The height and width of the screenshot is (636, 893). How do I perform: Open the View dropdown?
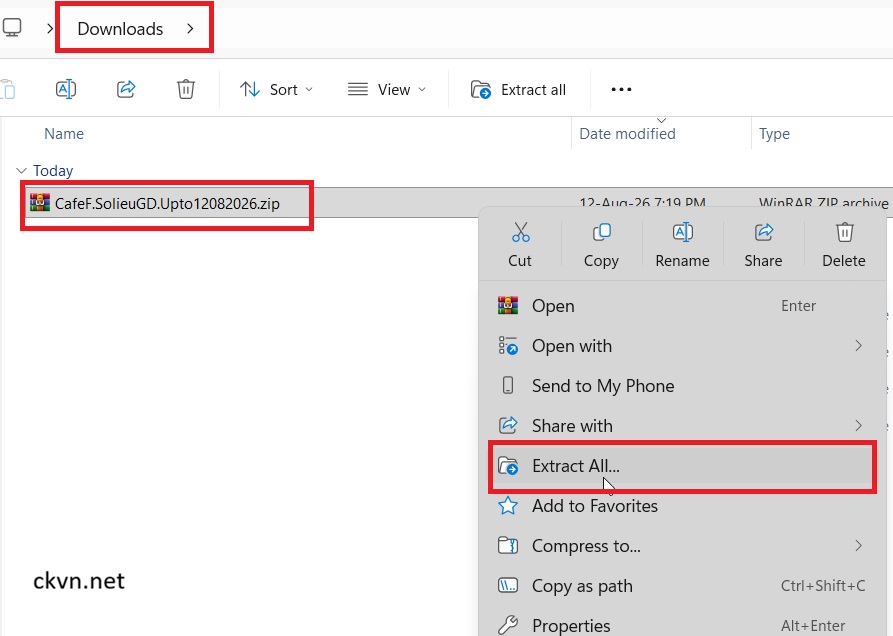(387, 89)
